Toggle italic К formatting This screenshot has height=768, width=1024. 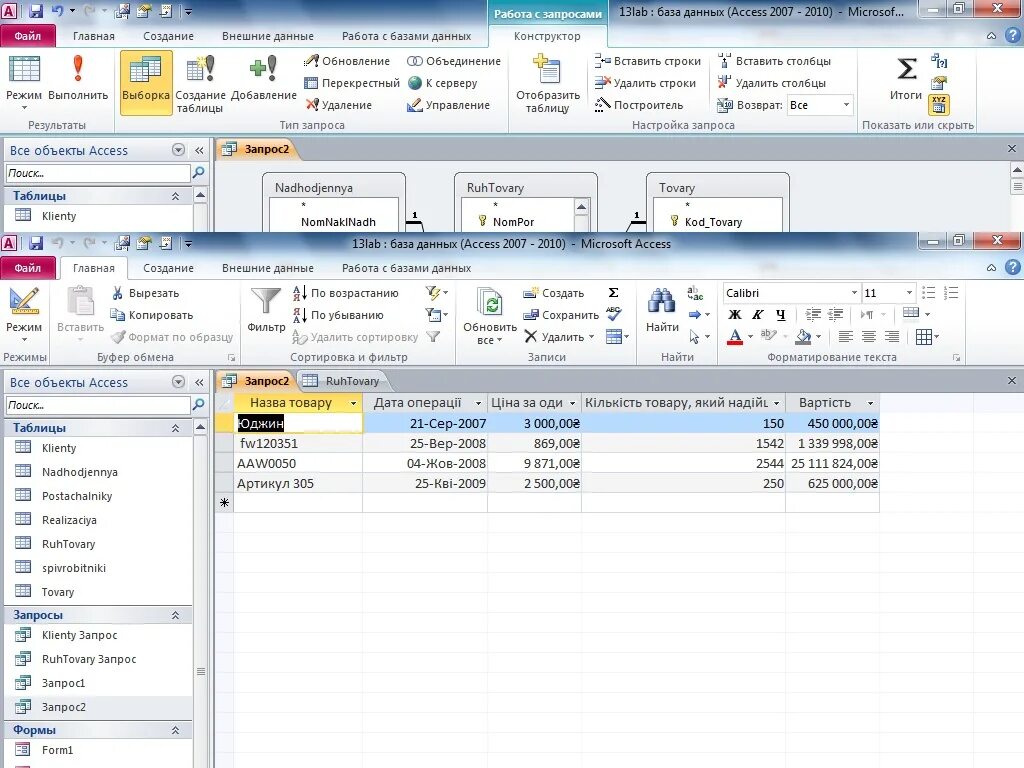(x=758, y=315)
